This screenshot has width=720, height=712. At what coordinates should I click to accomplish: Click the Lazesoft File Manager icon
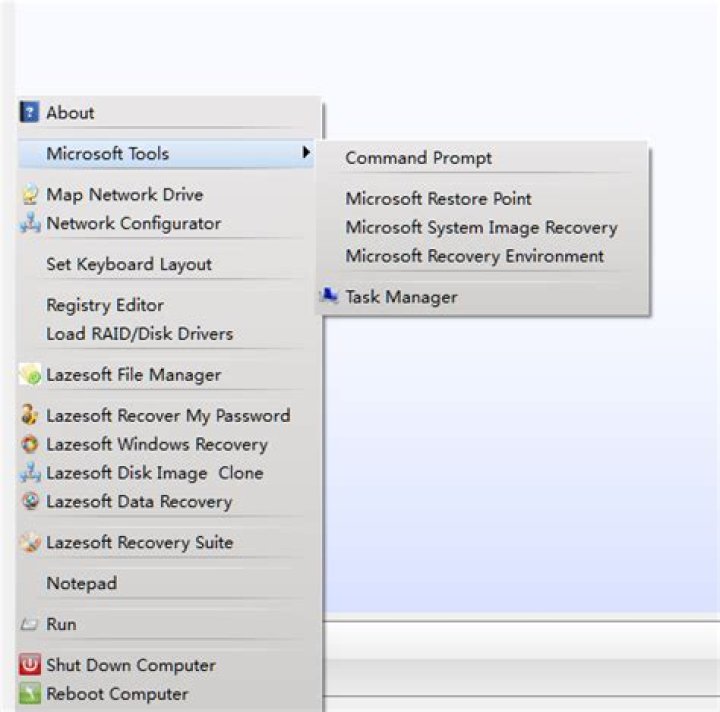(30, 375)
